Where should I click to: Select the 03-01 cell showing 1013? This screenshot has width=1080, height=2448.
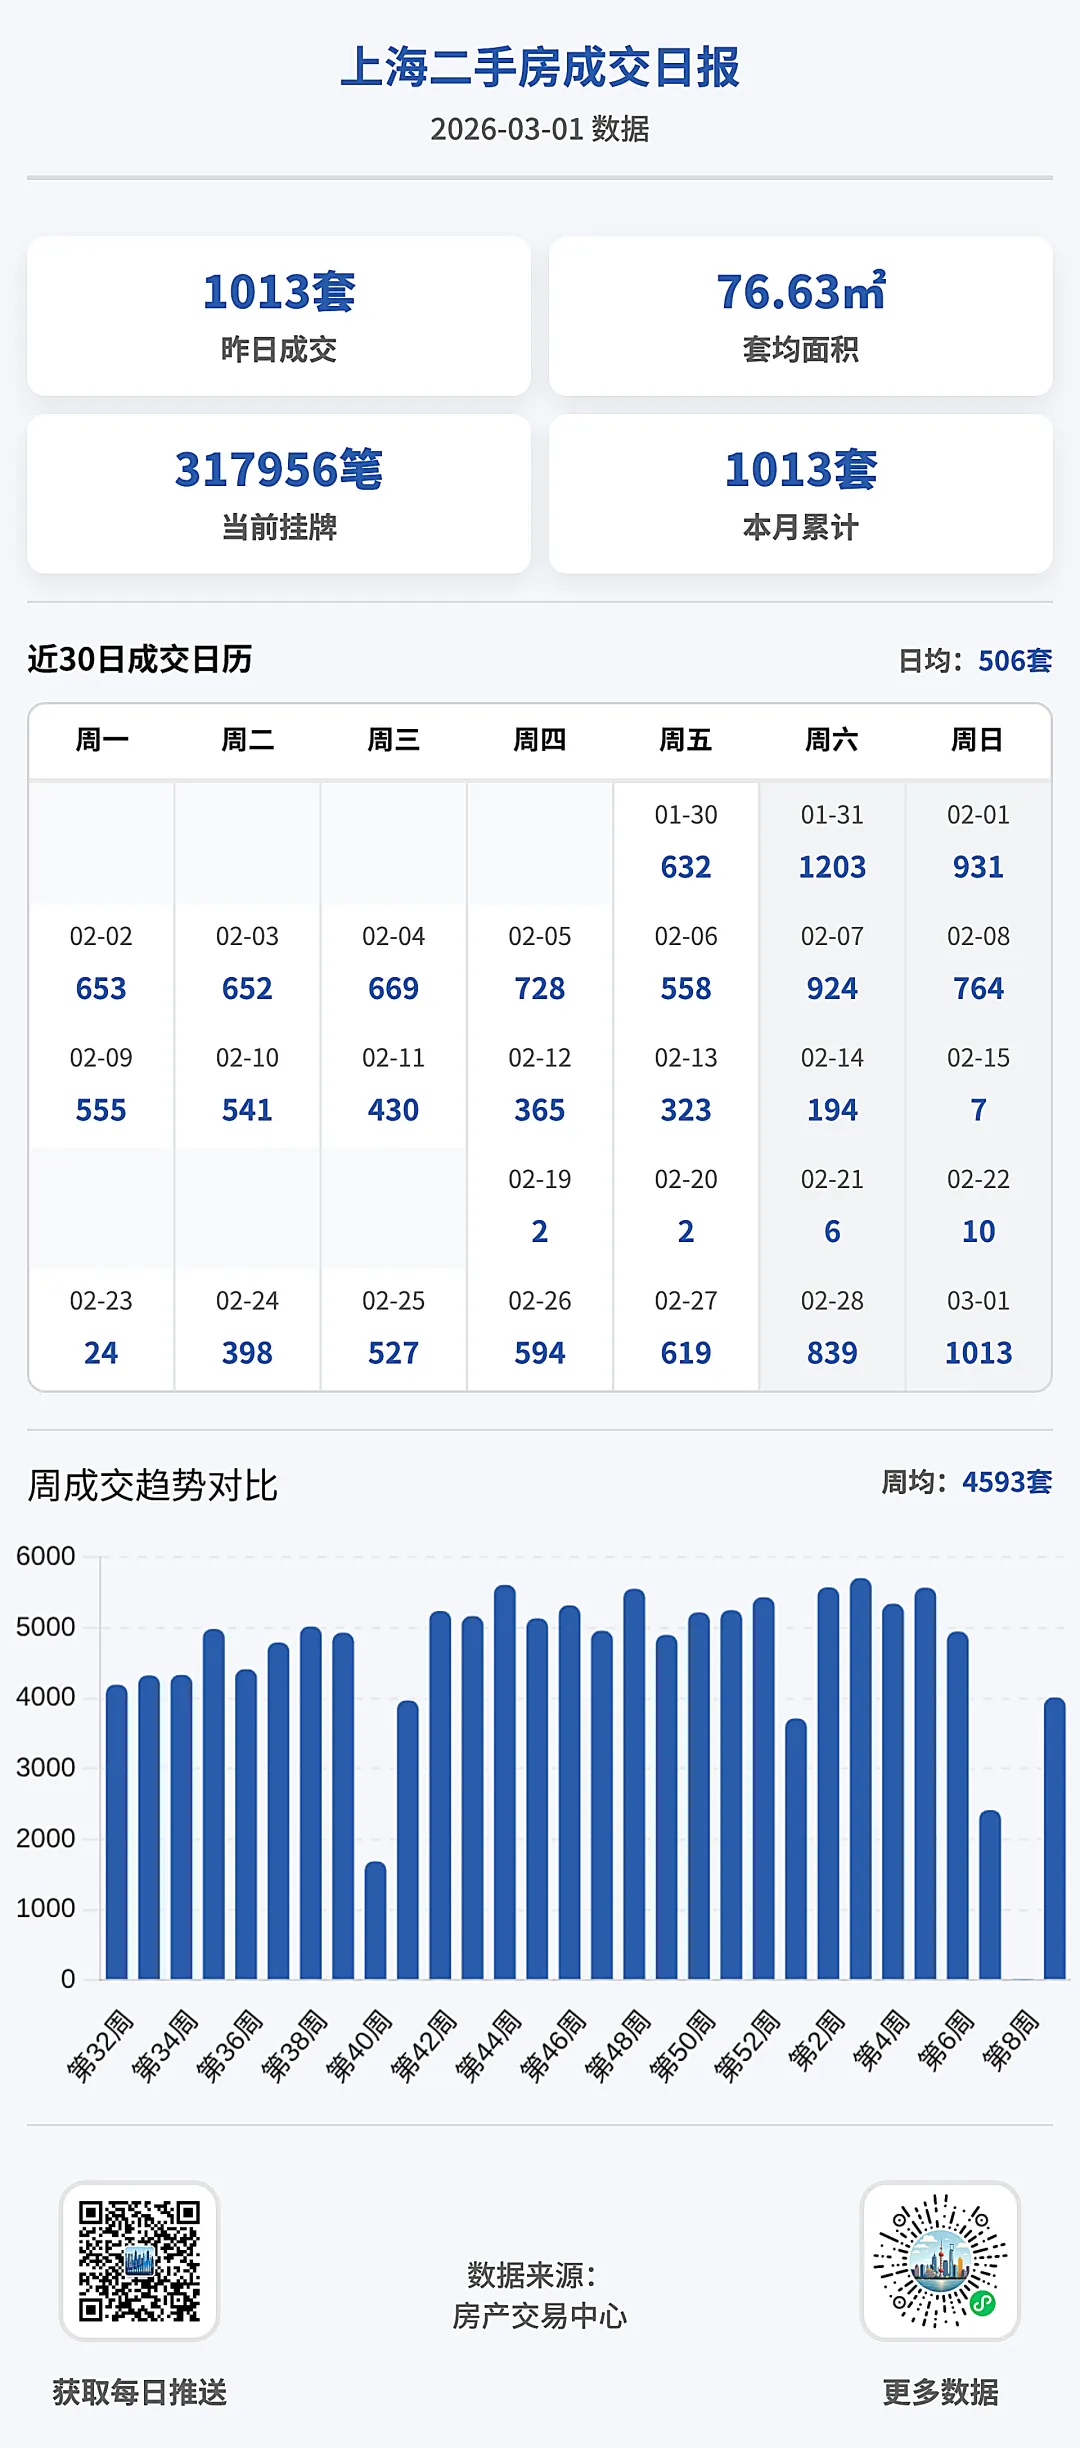[978, 1329]
